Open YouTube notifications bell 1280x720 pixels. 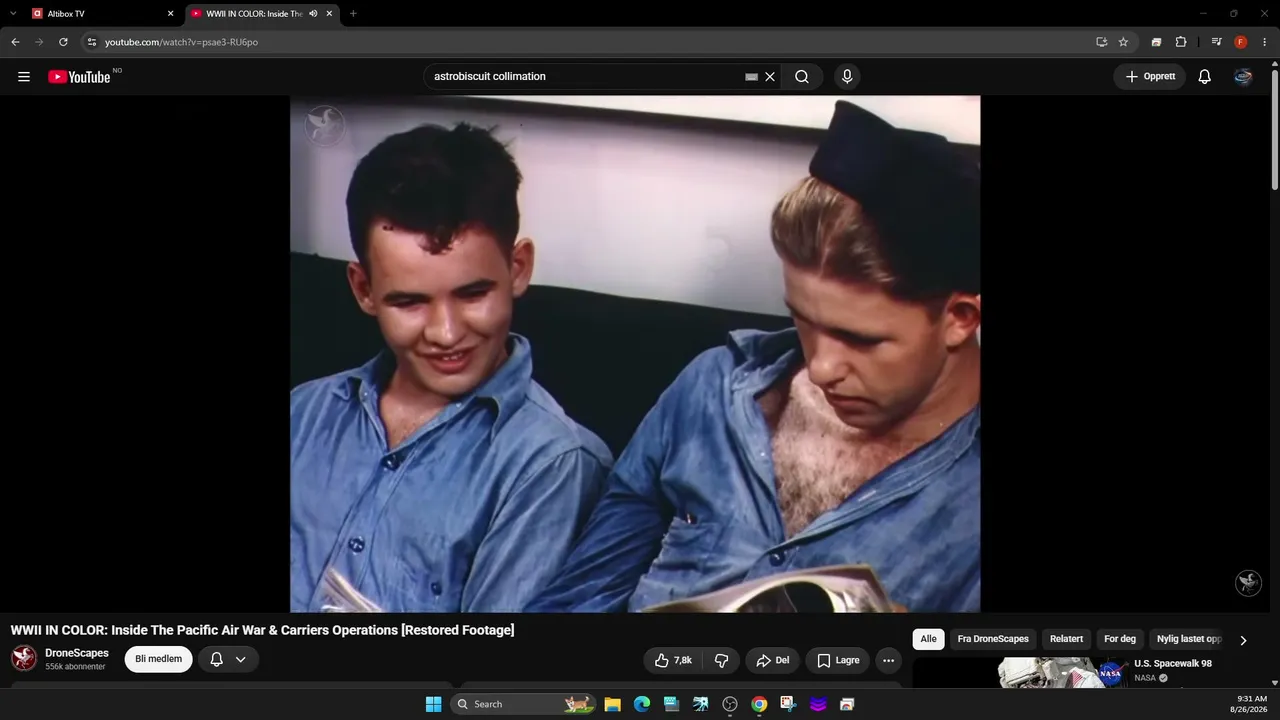click(x=1205, y=77)
